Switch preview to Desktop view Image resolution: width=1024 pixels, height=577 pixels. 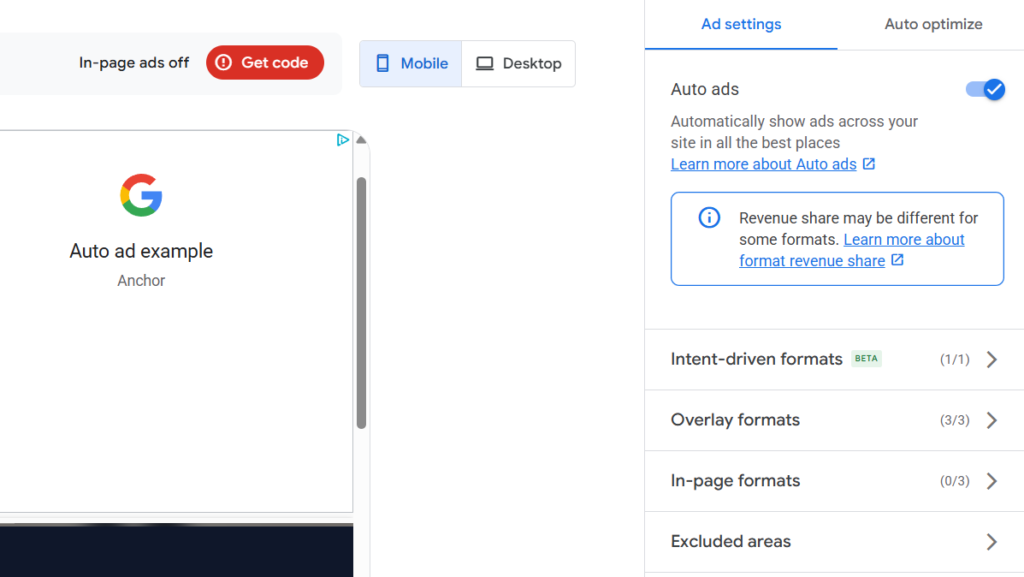[x=519, y=63]
